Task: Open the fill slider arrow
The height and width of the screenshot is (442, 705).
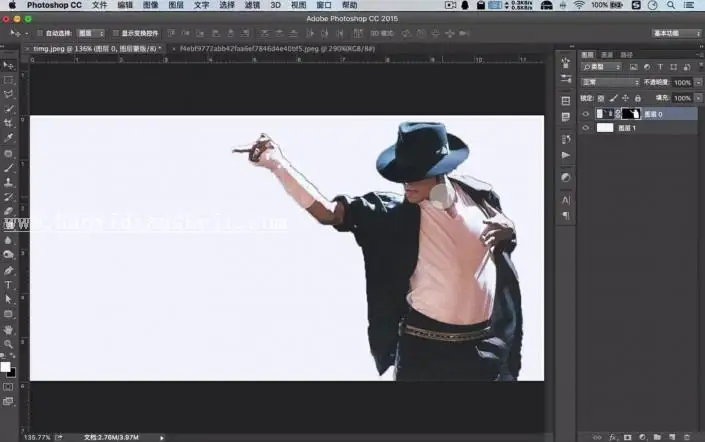Action: tap(698, 98)
